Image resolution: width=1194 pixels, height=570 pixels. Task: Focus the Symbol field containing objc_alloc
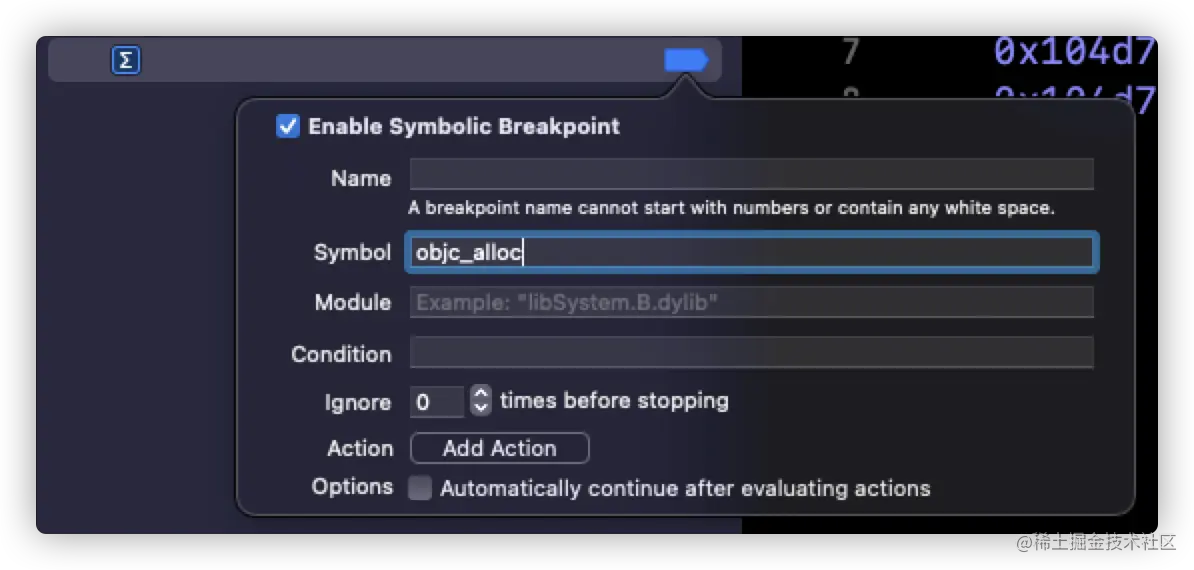[x=750, y=253]
